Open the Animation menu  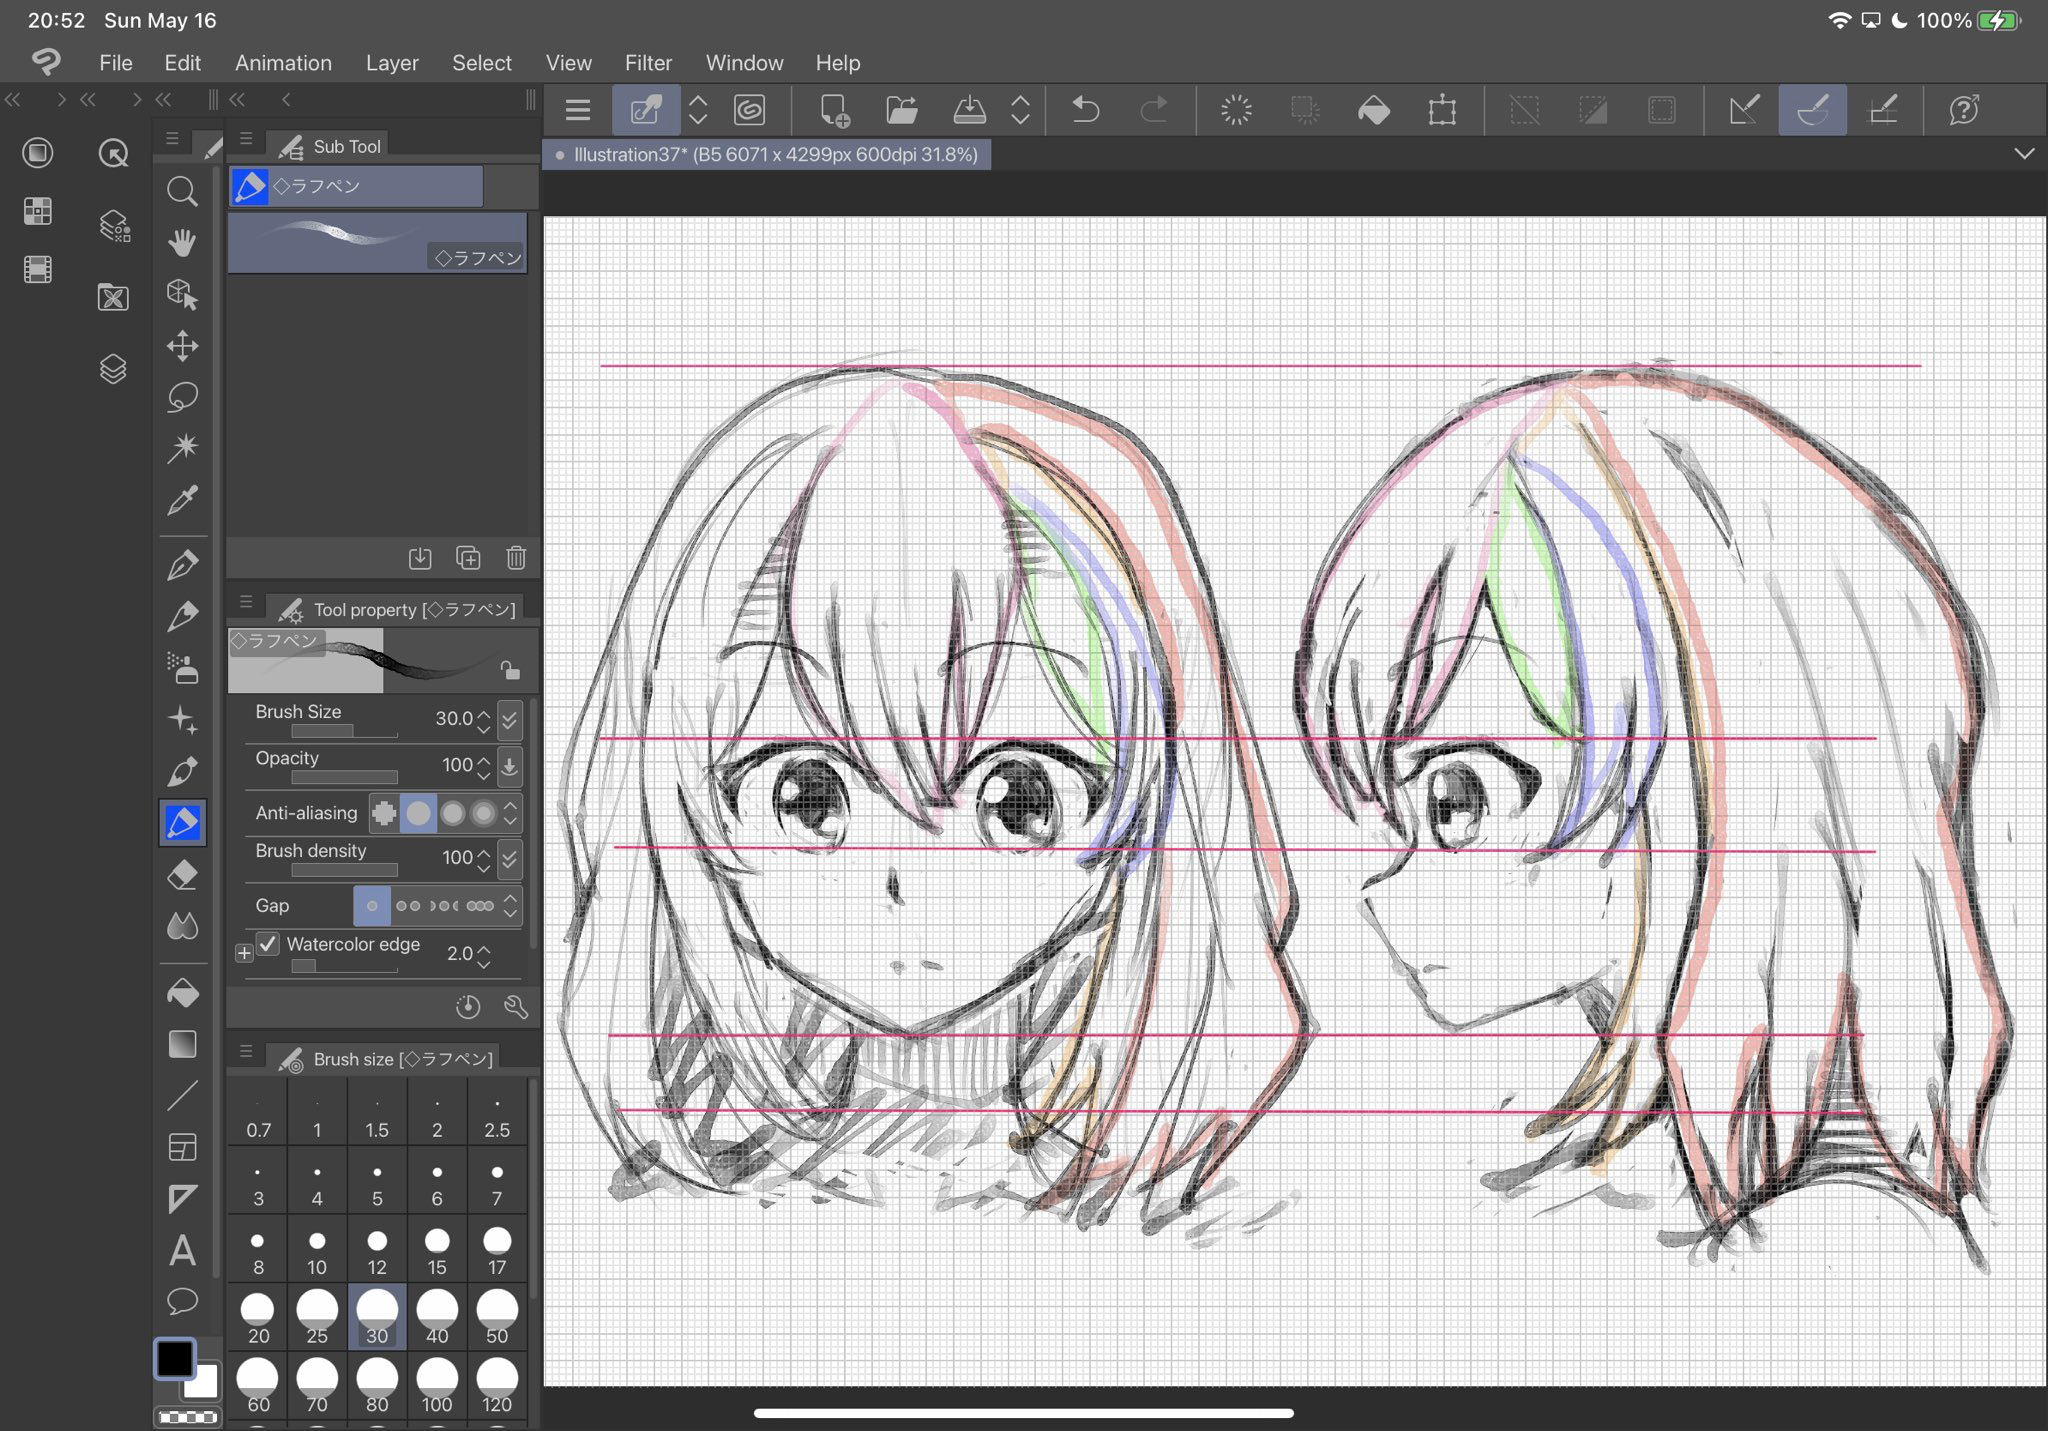(283, 63)
